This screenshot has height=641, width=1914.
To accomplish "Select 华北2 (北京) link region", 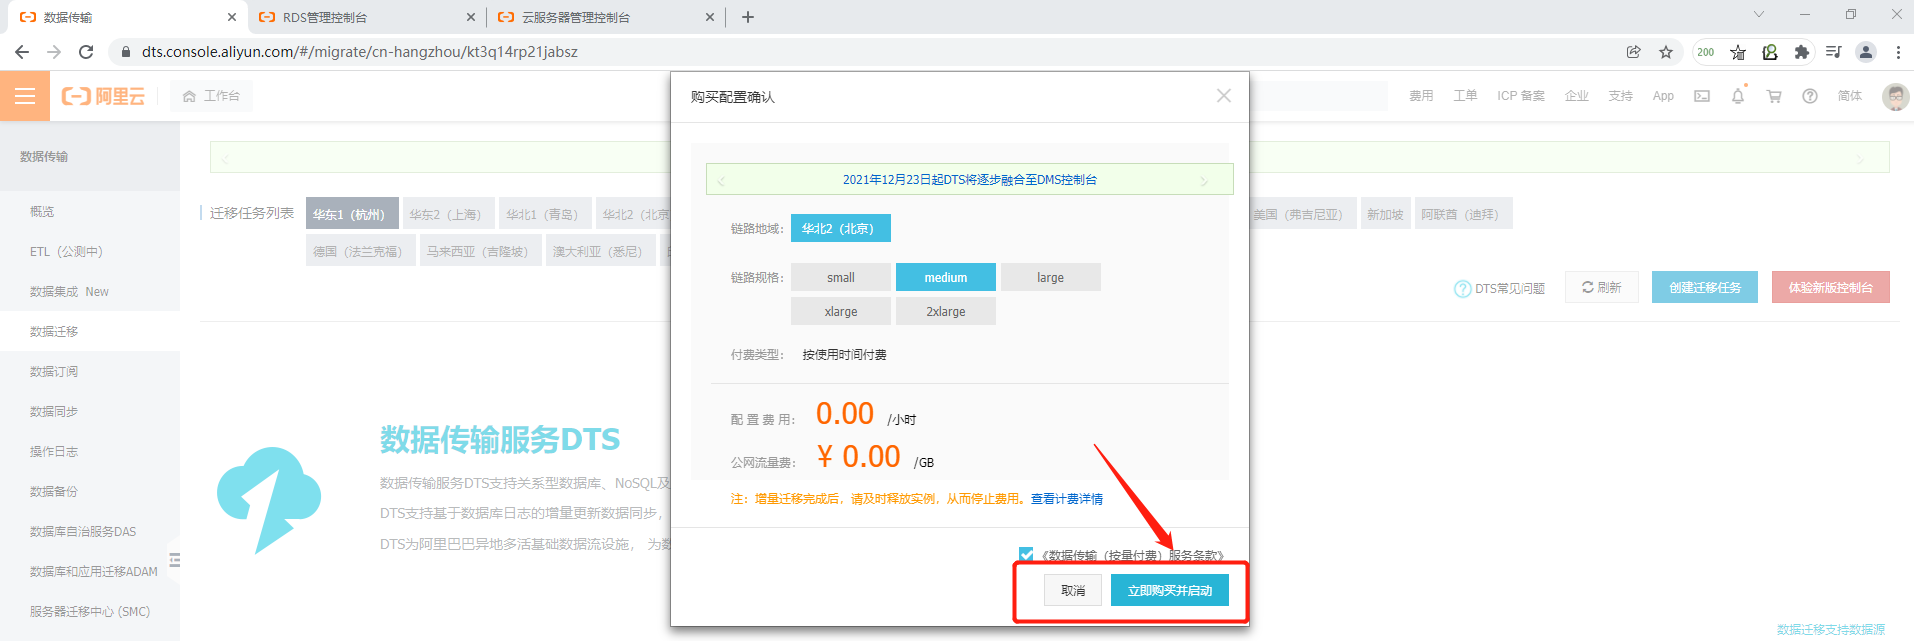I will pyautogui.click(x=841, y=228).
